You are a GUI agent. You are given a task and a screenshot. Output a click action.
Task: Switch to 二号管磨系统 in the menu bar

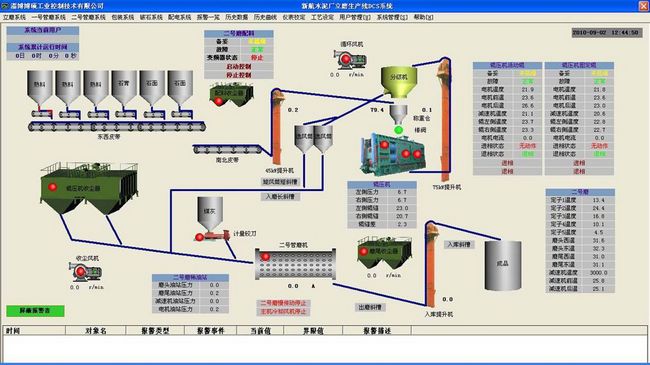coord(88,17)
